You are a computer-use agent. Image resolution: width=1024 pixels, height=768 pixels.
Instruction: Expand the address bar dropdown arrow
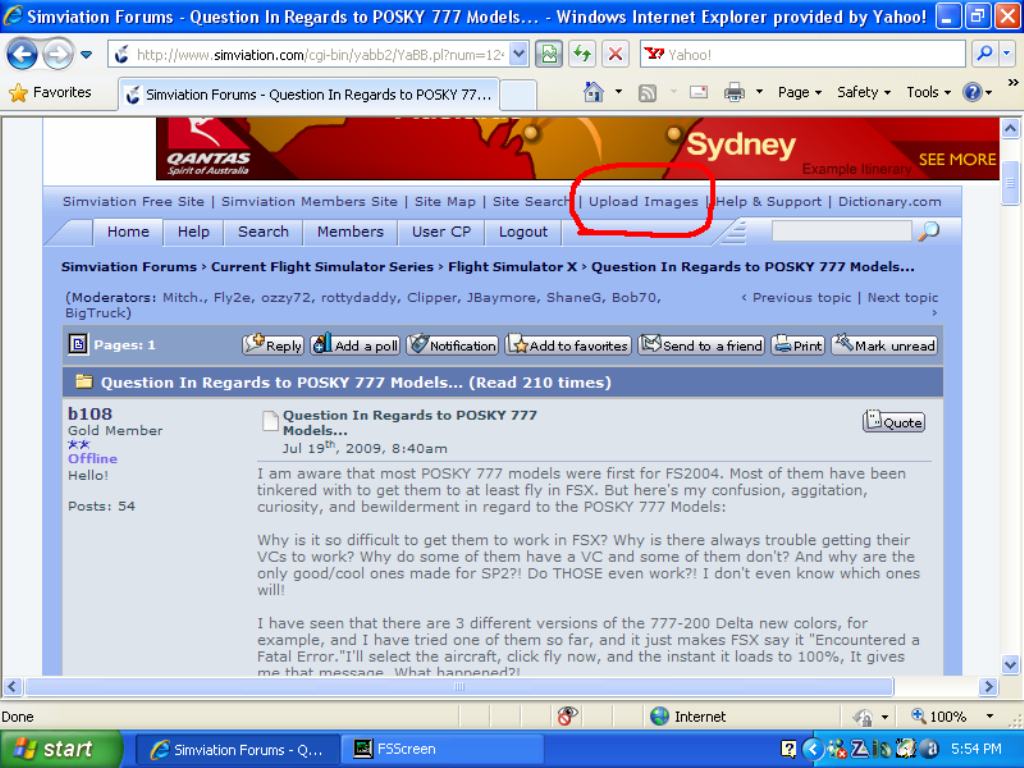pyautogui.click(x=518, y=54)
